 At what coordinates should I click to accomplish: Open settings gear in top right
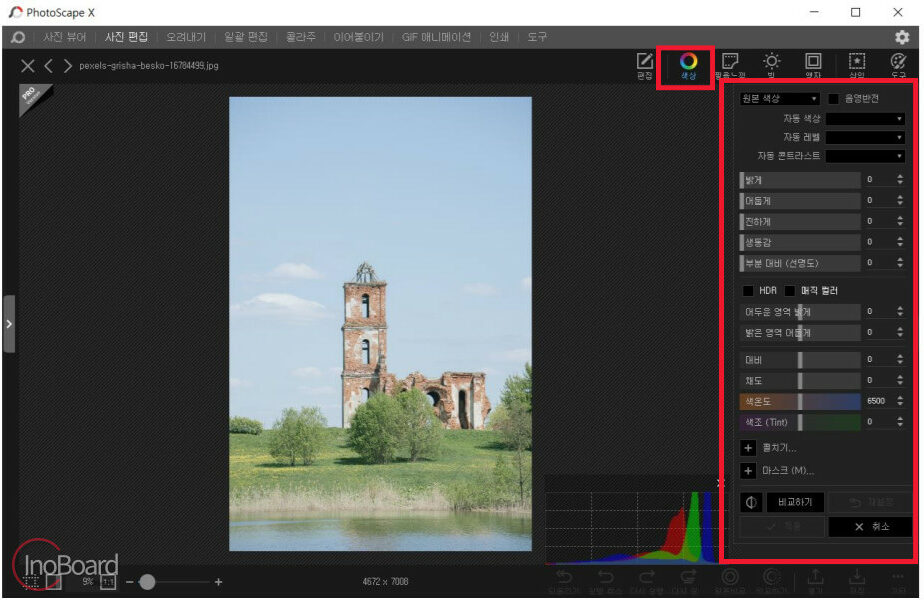click(902, 37)
